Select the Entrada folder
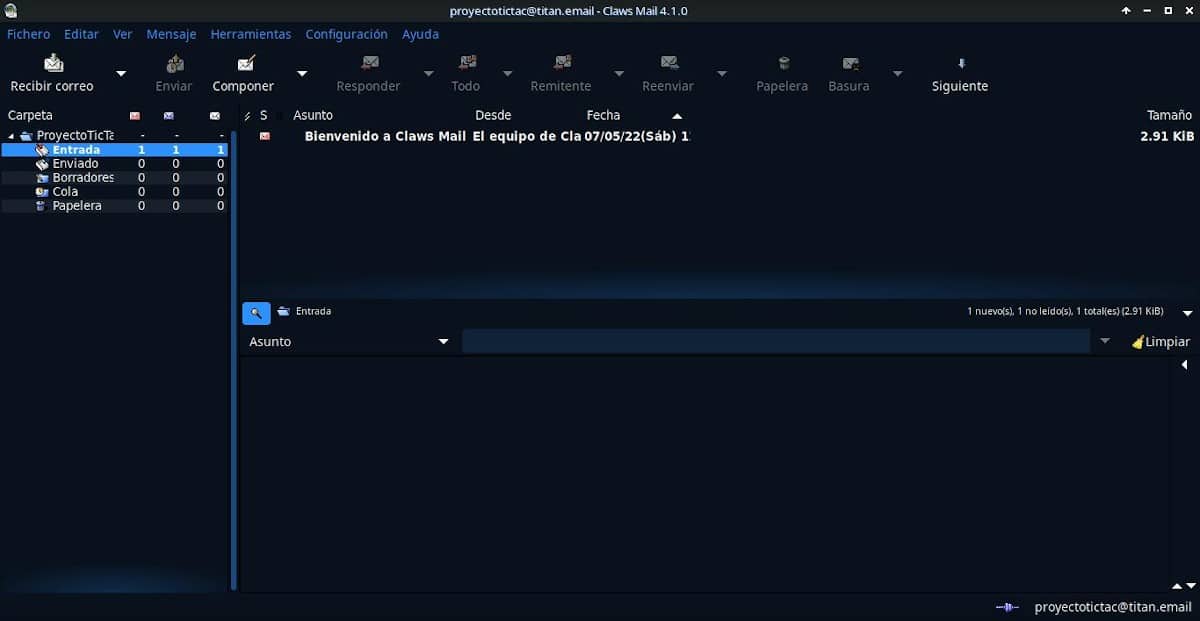 point(115,150)
